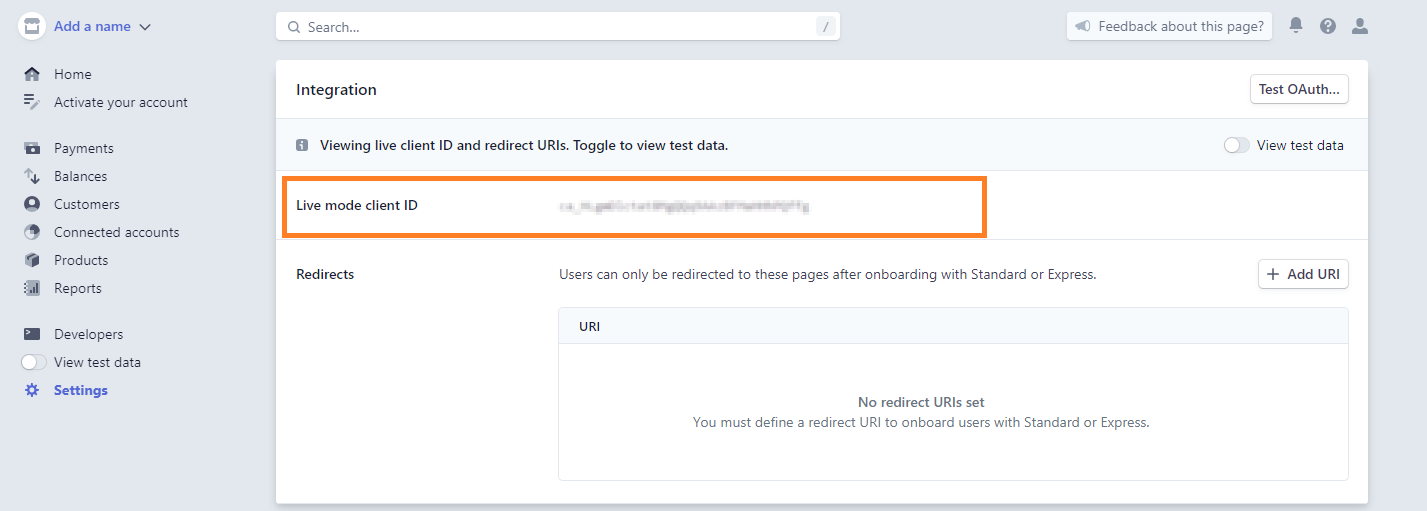This screenshot has height=511, width=1427.
Task: Click Feedback about this page button
Action: pos(1170,27)
